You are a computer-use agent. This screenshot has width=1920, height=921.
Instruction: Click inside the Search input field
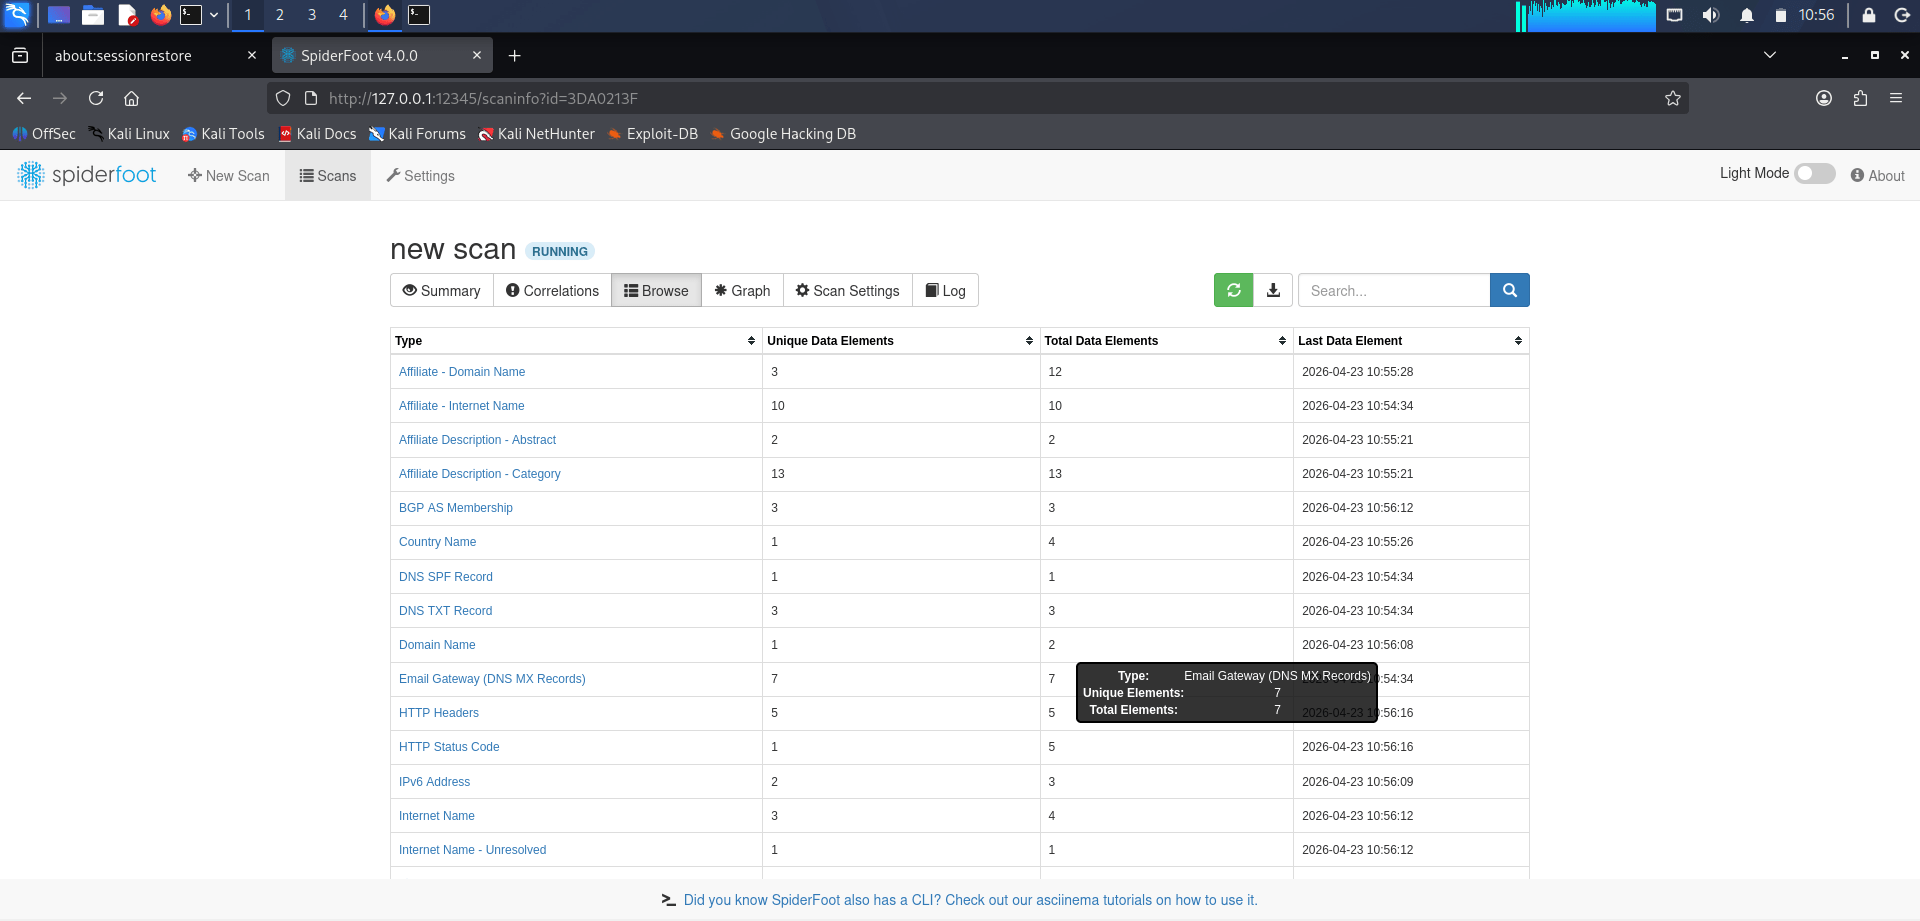pos(1394,290)
